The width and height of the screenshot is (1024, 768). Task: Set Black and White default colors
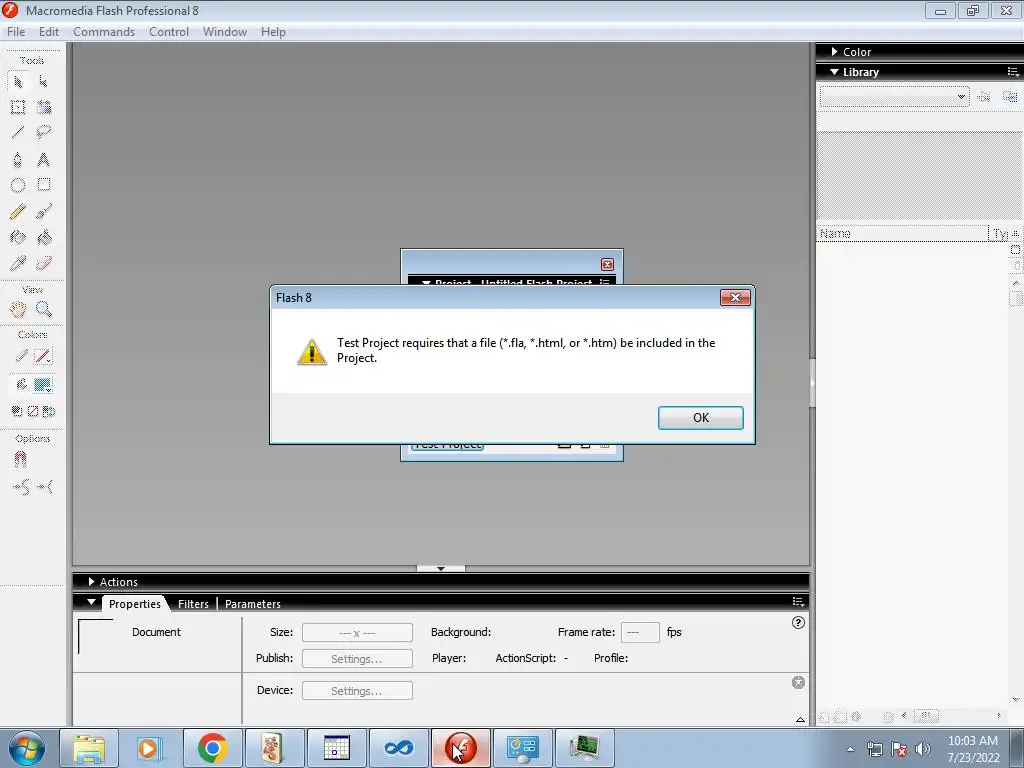click(x=17, y=411)
